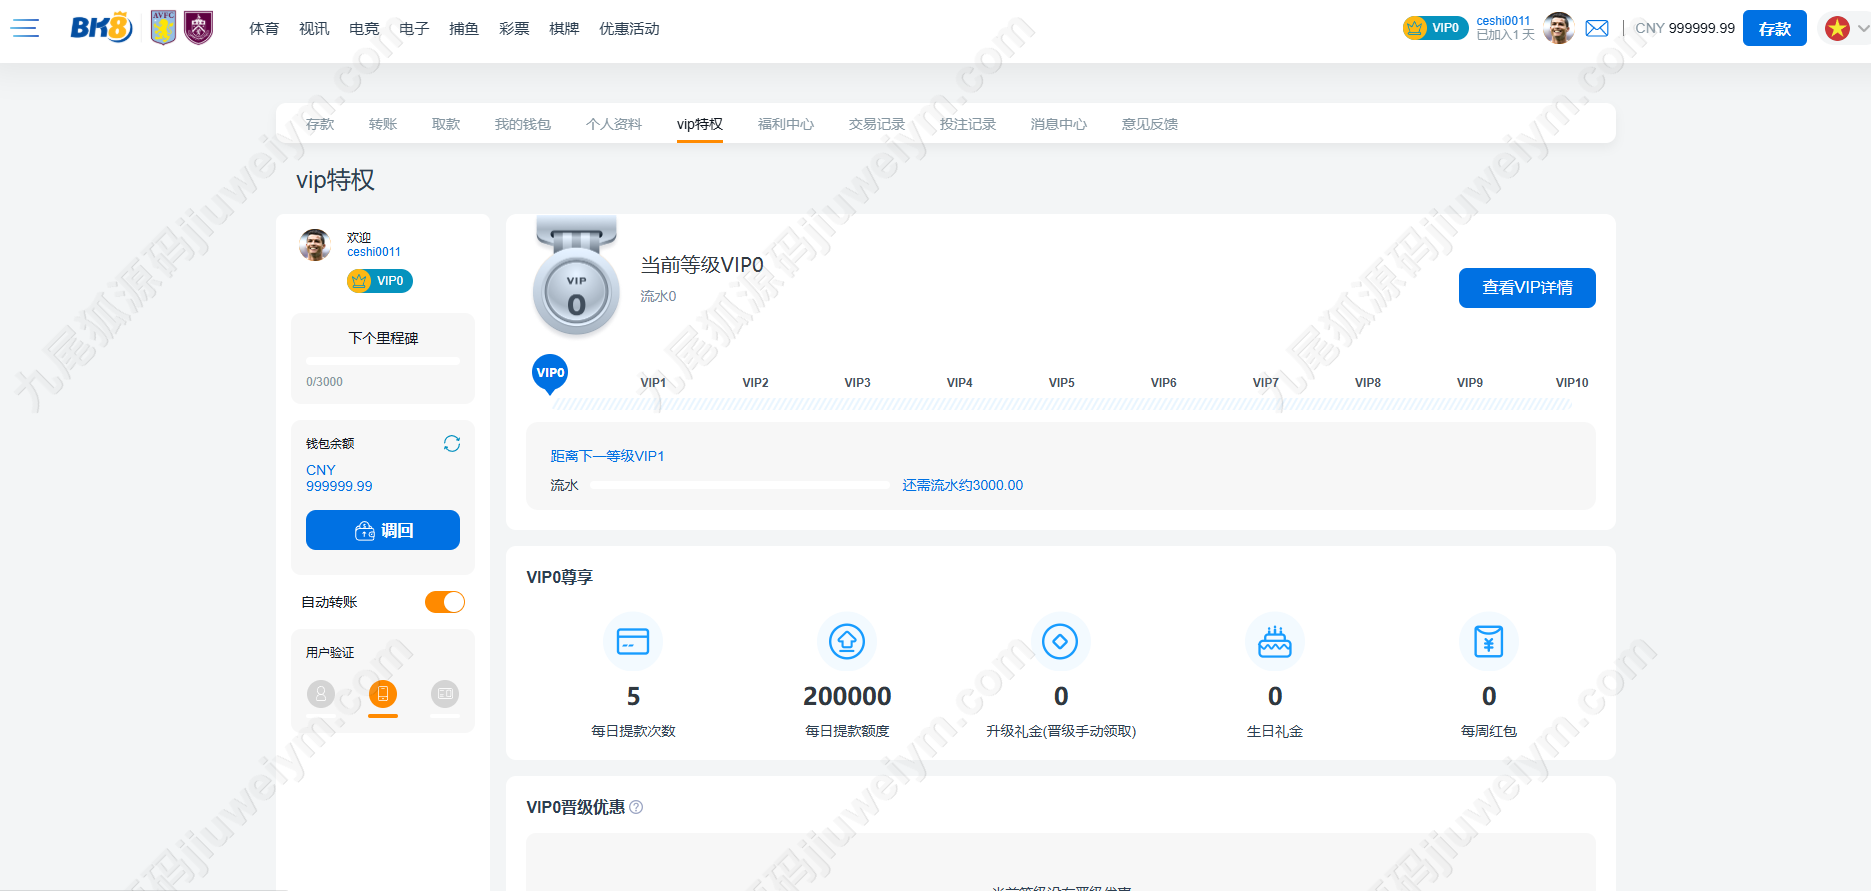
Task: Click the VIP0 marker on level progress bar
Action: coord(550,374)
